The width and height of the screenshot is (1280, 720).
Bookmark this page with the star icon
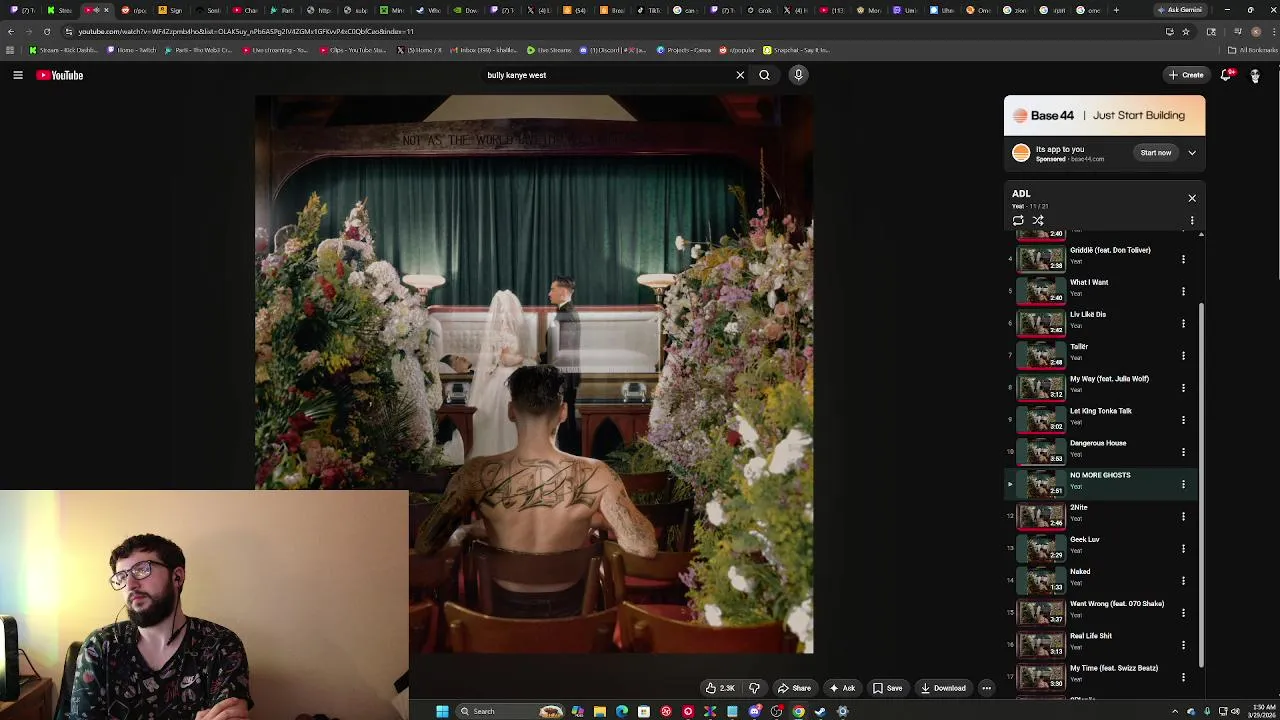point(1186,31)
